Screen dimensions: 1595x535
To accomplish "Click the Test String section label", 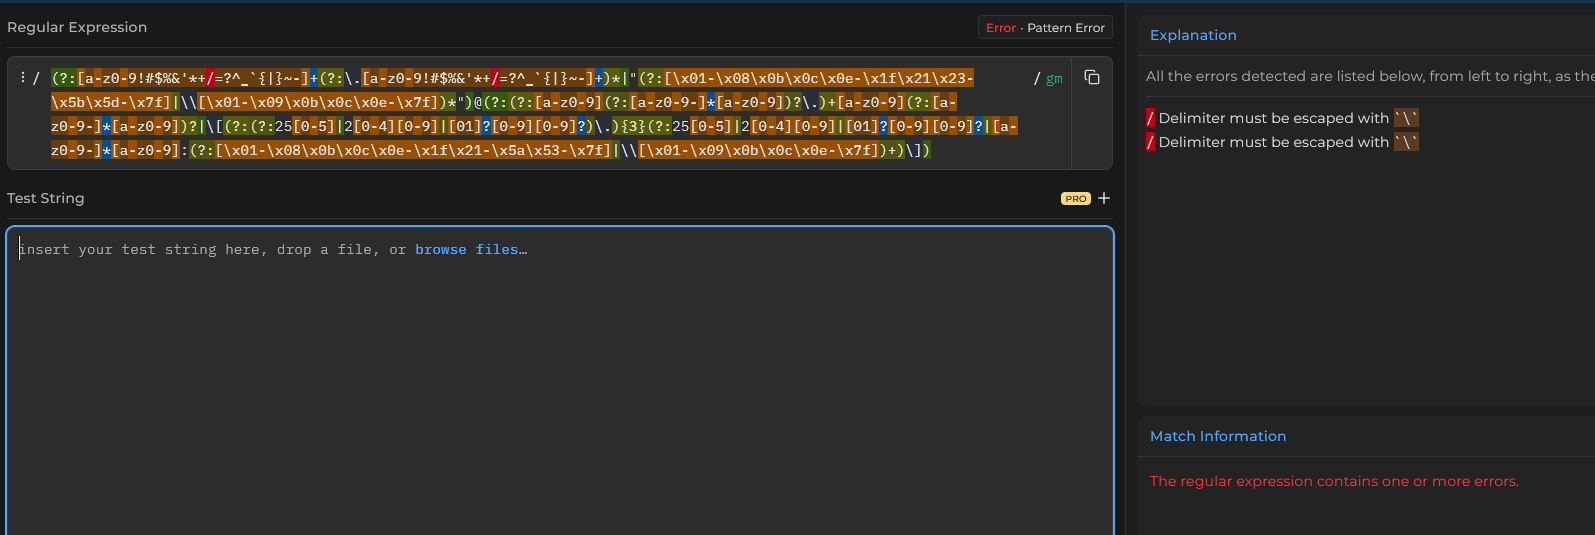I will 46,198.
